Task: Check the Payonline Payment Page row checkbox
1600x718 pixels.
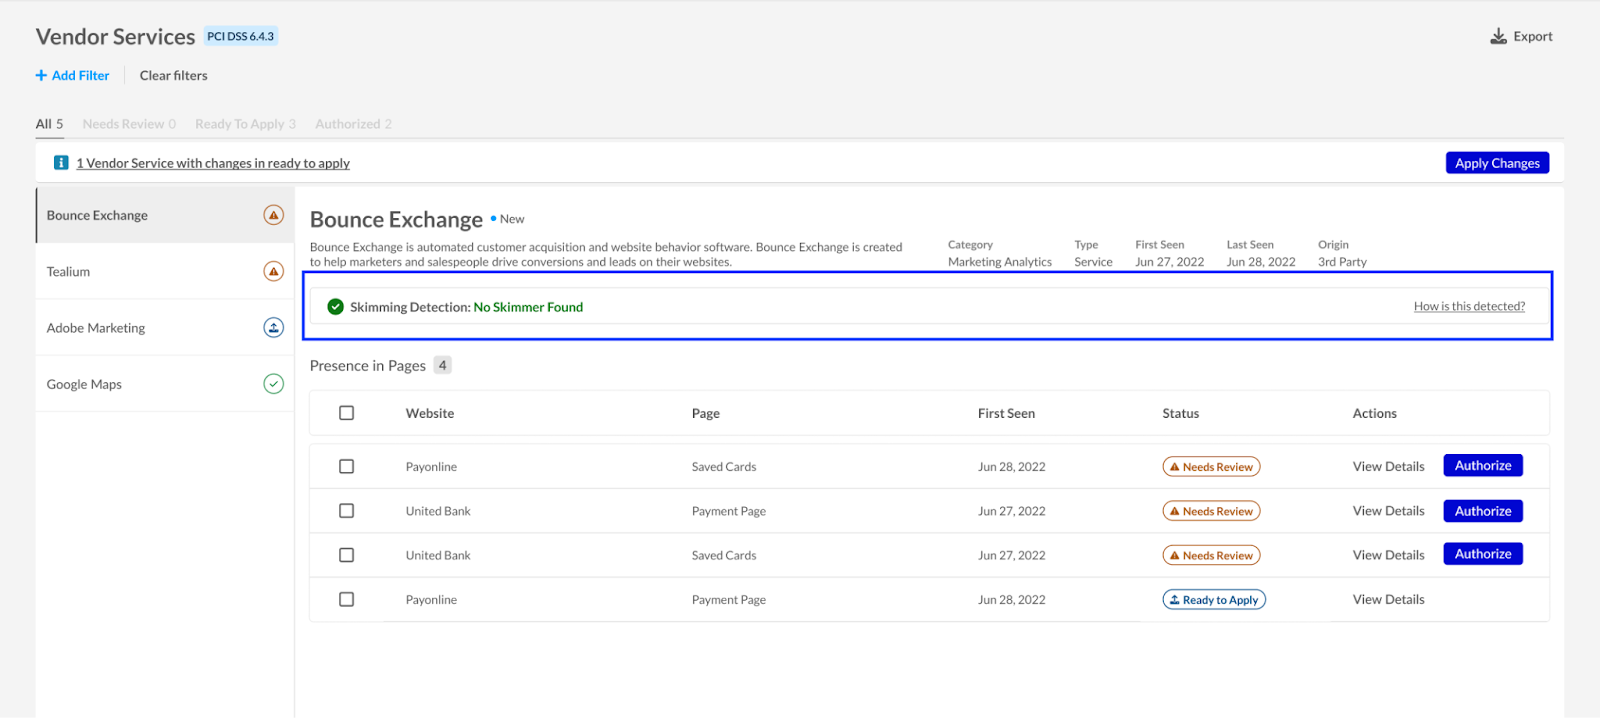Action: click(346, 599)
